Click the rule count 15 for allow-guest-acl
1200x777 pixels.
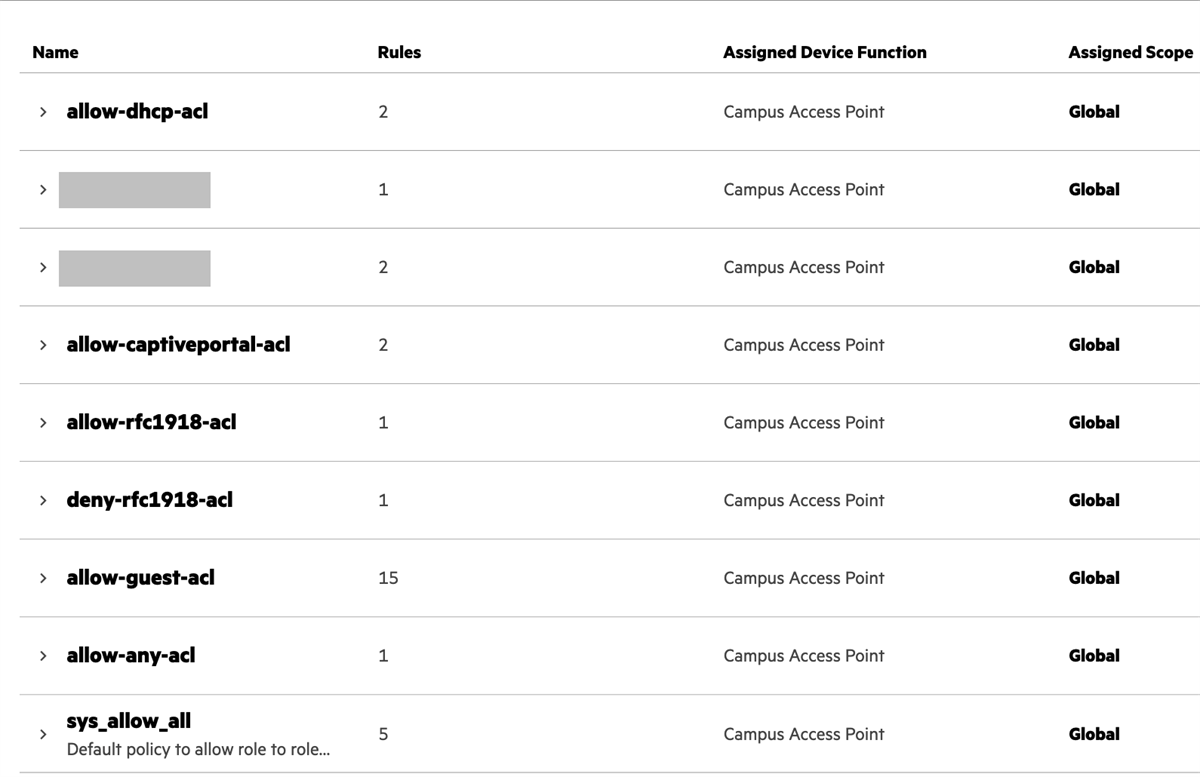tap(388, 578)
